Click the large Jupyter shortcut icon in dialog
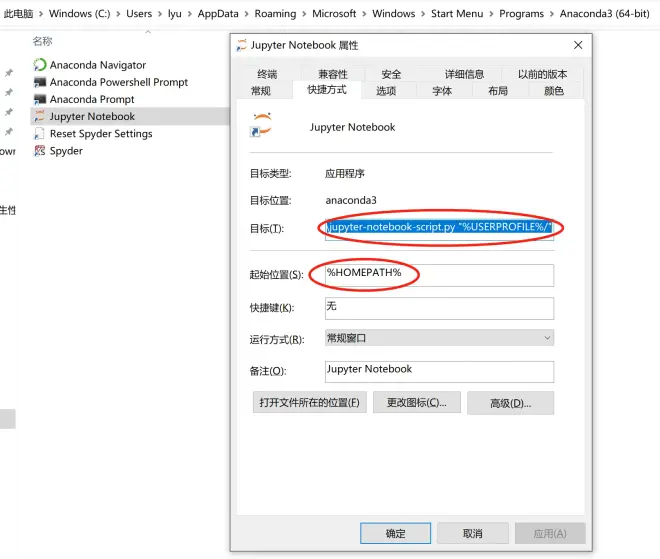 [x=262, y=127]
